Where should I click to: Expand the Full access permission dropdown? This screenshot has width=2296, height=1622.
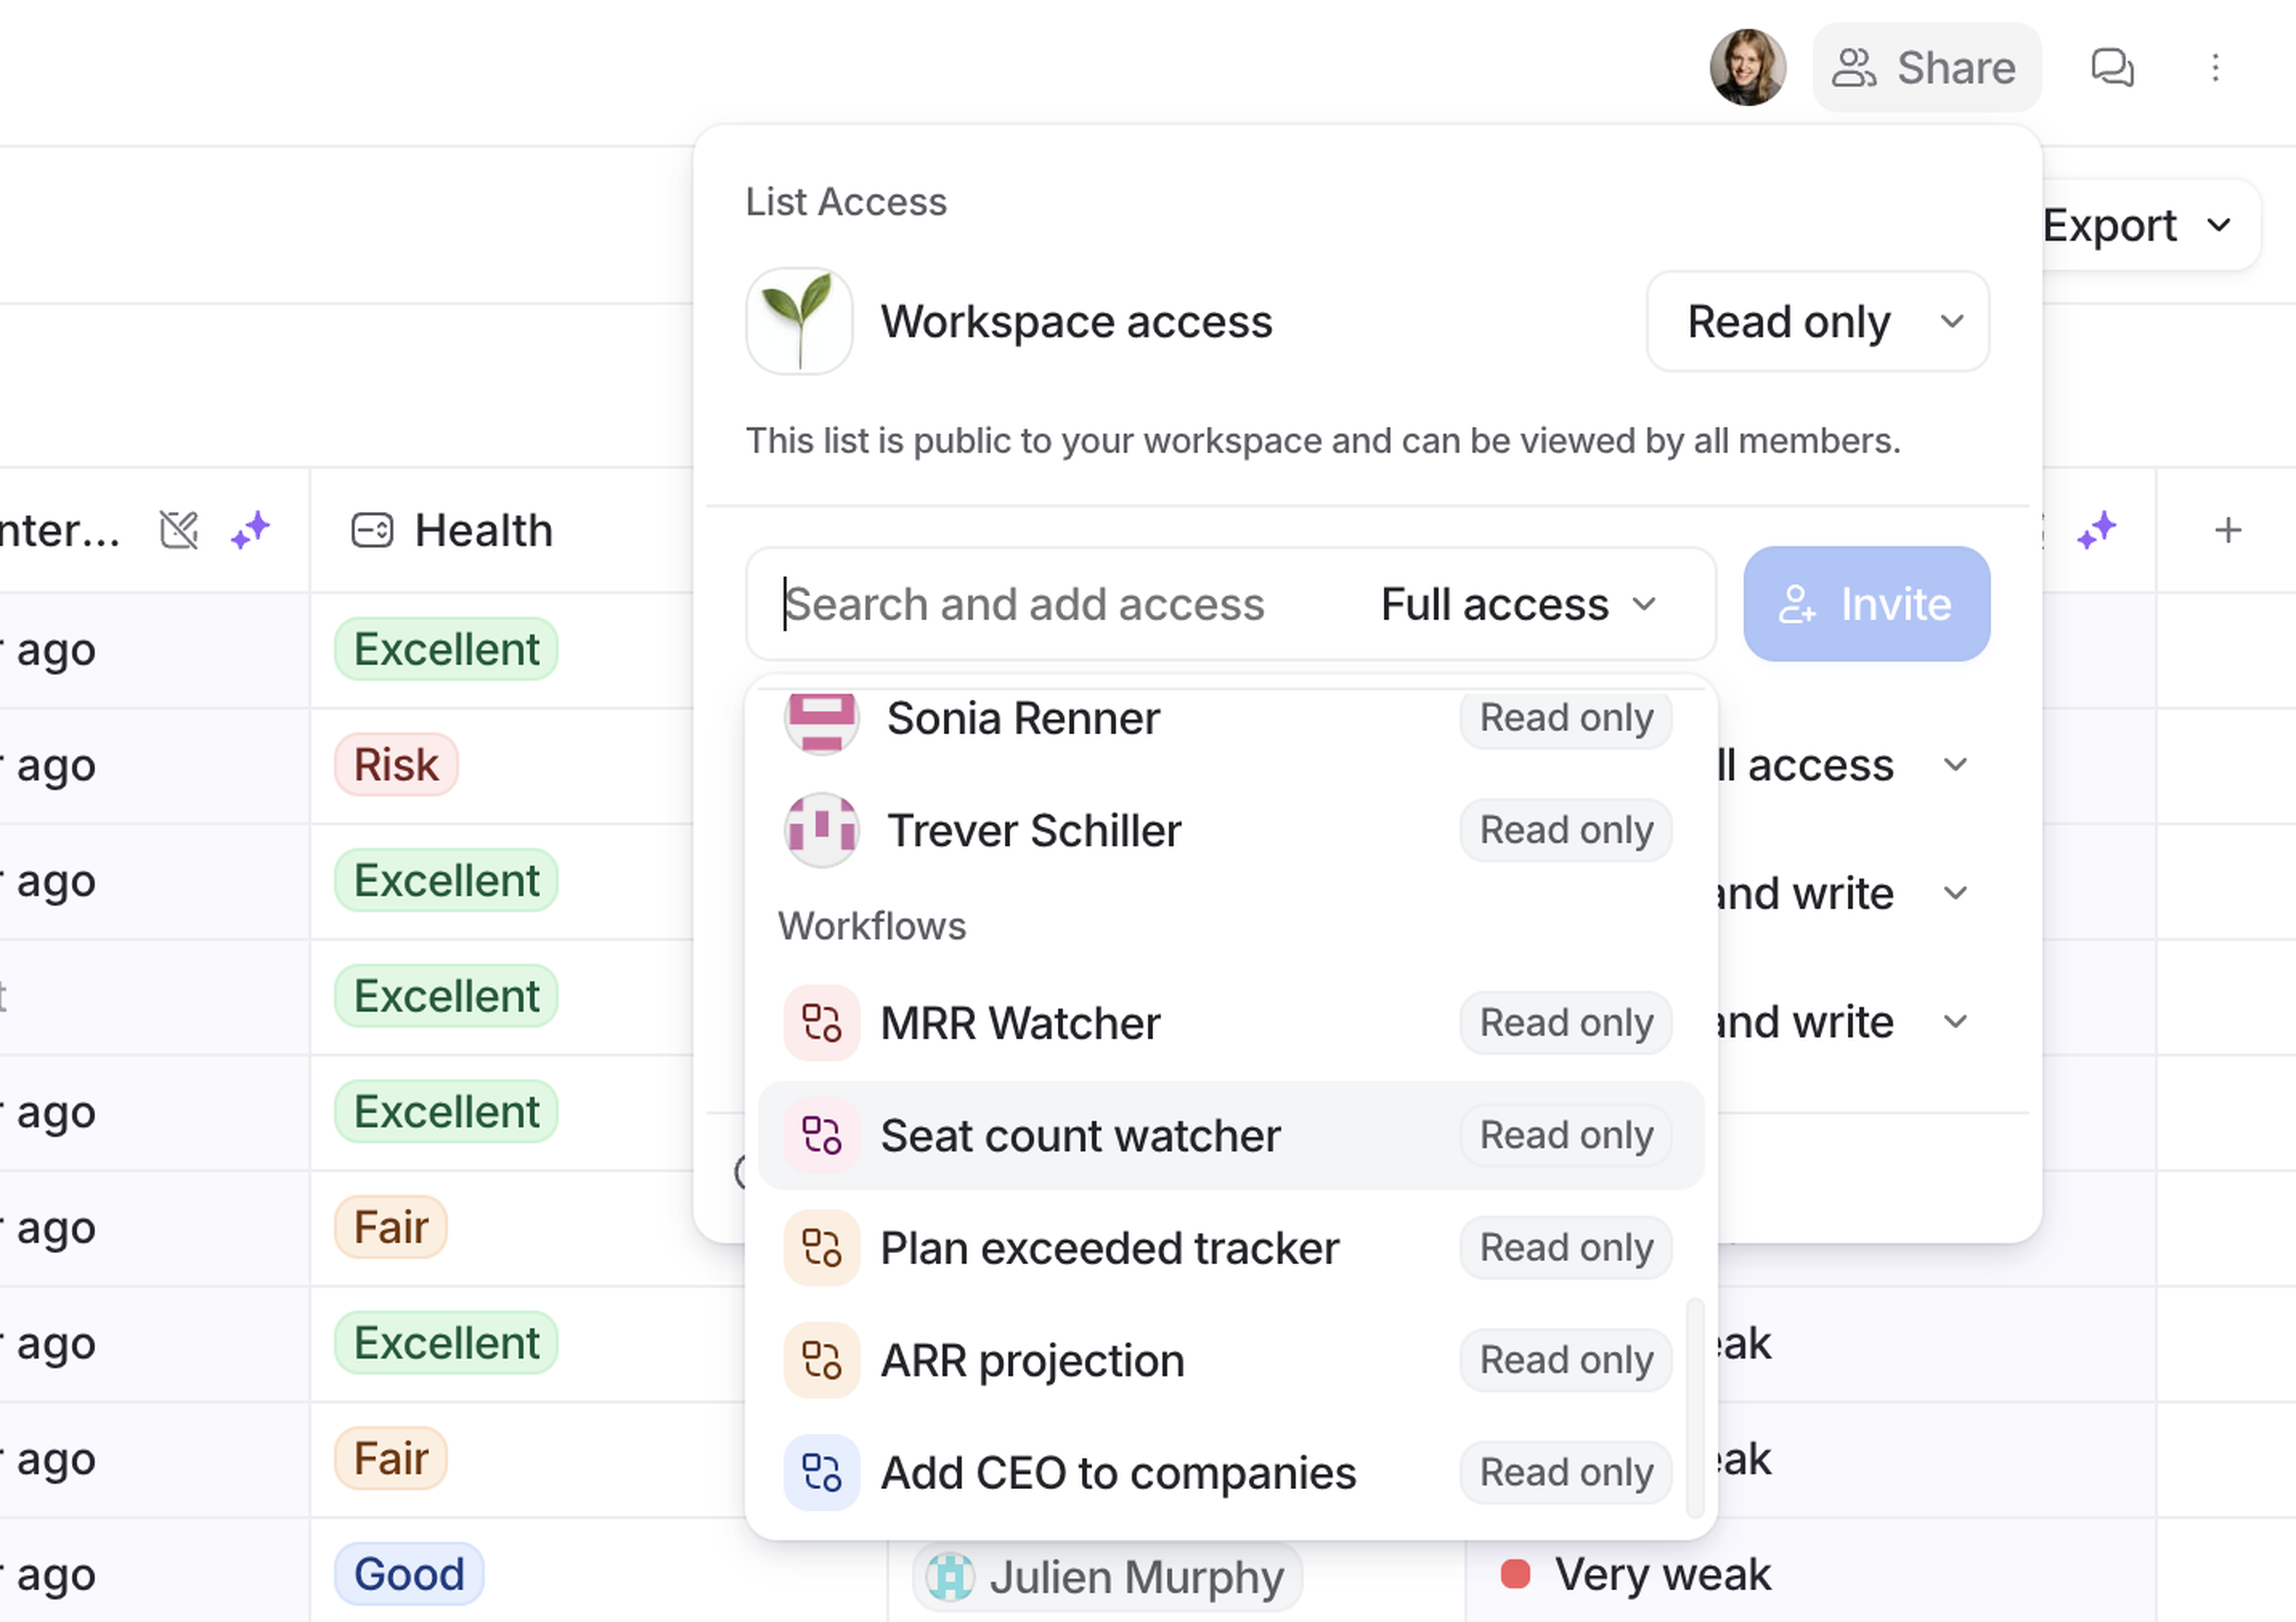[1517, 604]
